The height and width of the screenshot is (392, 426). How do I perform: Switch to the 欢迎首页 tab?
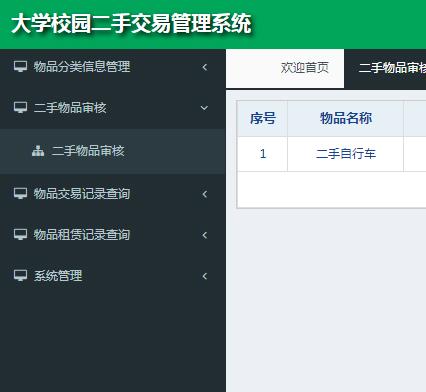point(285,68)
